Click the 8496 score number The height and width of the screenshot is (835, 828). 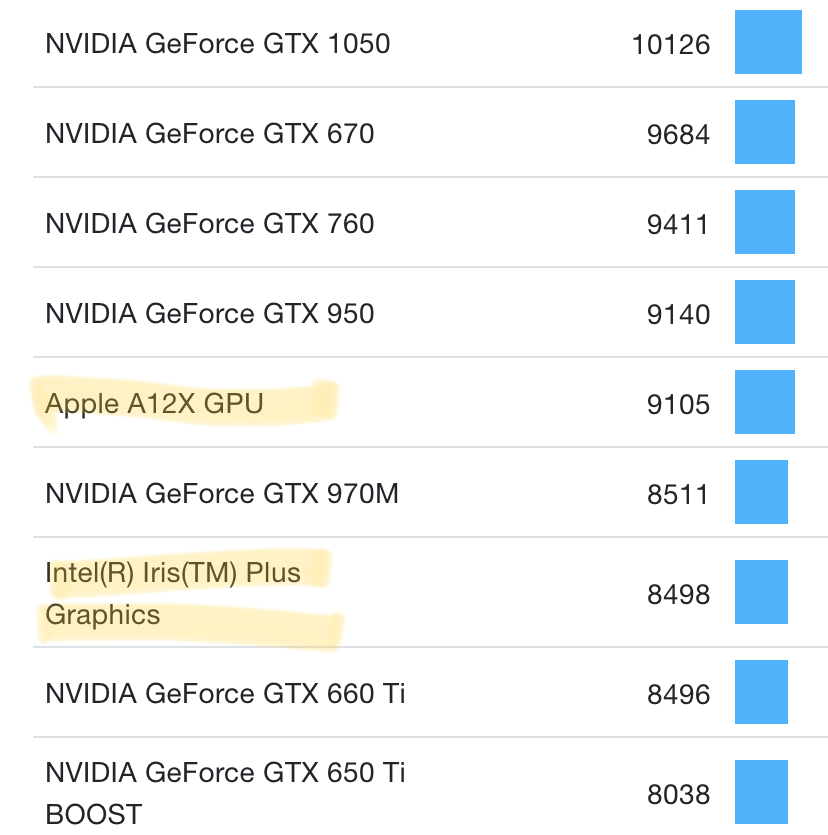(678, 695)
